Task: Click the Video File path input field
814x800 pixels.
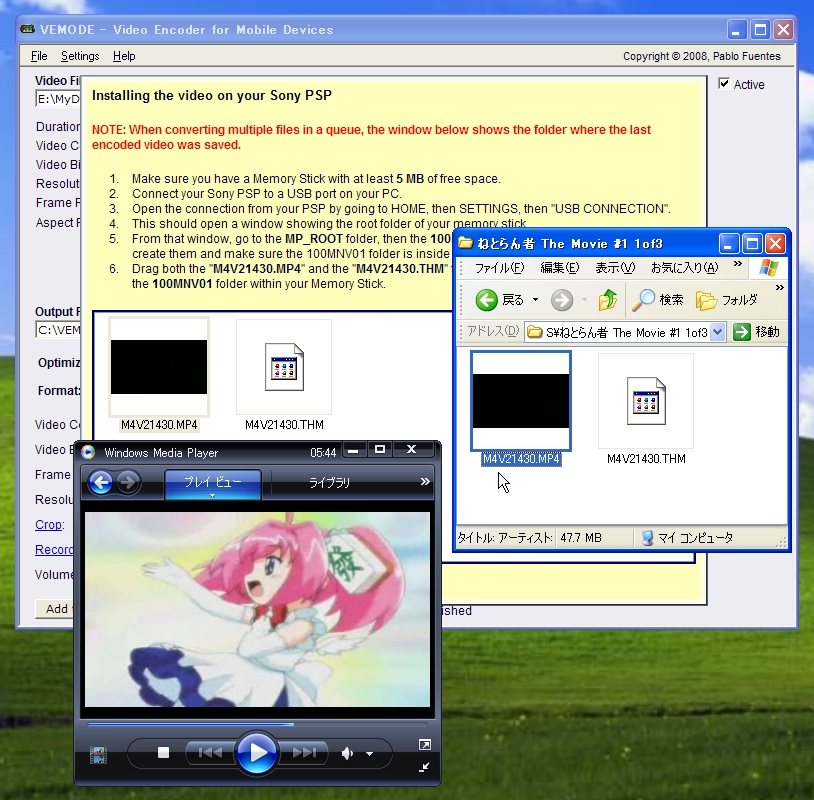Action: pyautogui.click(x=58, y=99)
